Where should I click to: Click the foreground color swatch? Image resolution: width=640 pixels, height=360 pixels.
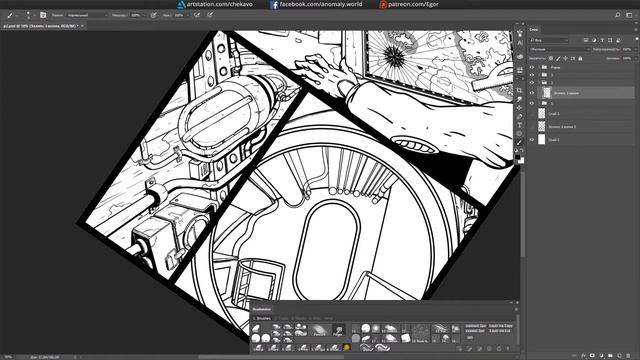click(518, 157)
